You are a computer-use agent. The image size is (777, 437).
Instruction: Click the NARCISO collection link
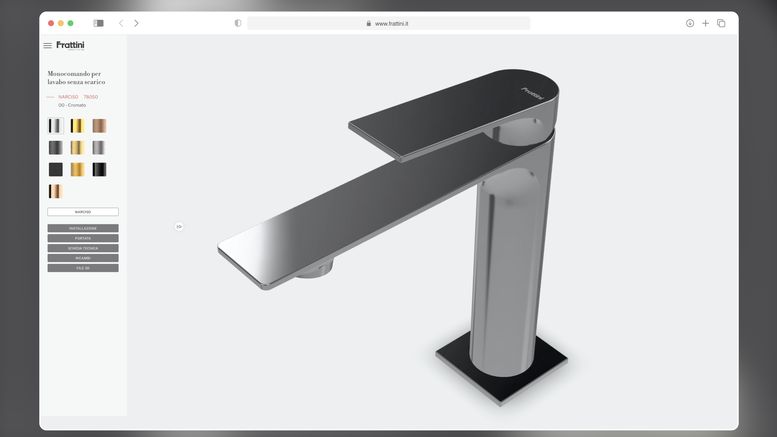coord(68,97)
